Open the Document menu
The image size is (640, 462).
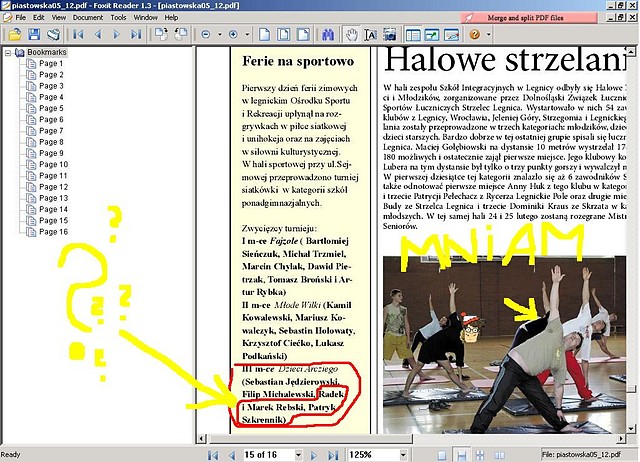(x=88, y=18)
